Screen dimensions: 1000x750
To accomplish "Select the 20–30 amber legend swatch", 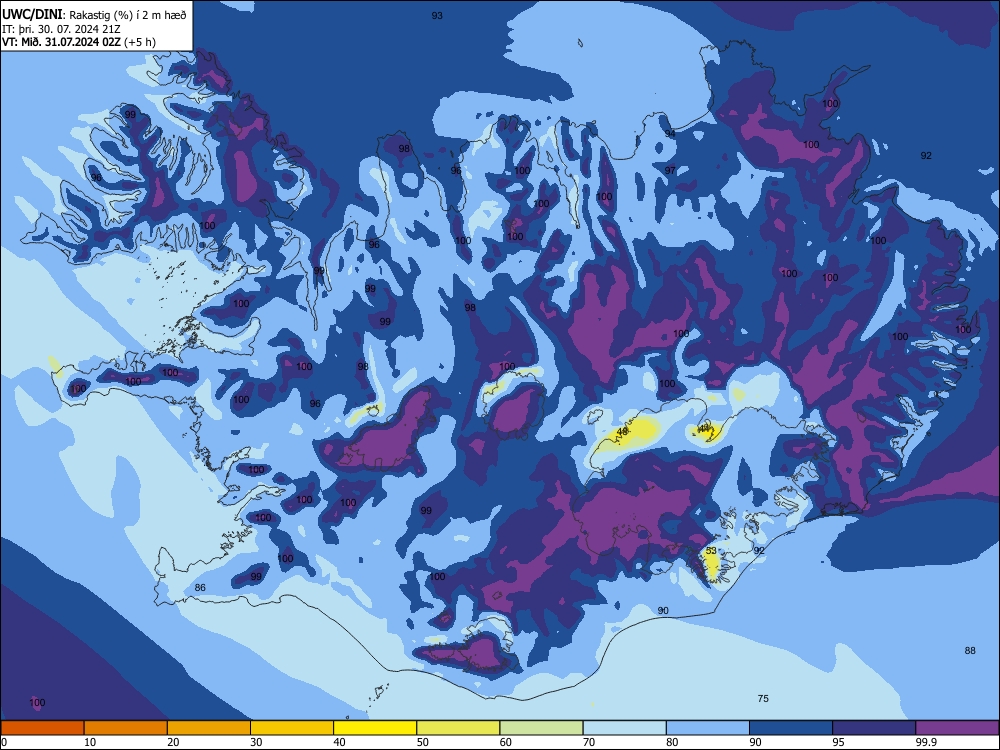I will (209, 728).
